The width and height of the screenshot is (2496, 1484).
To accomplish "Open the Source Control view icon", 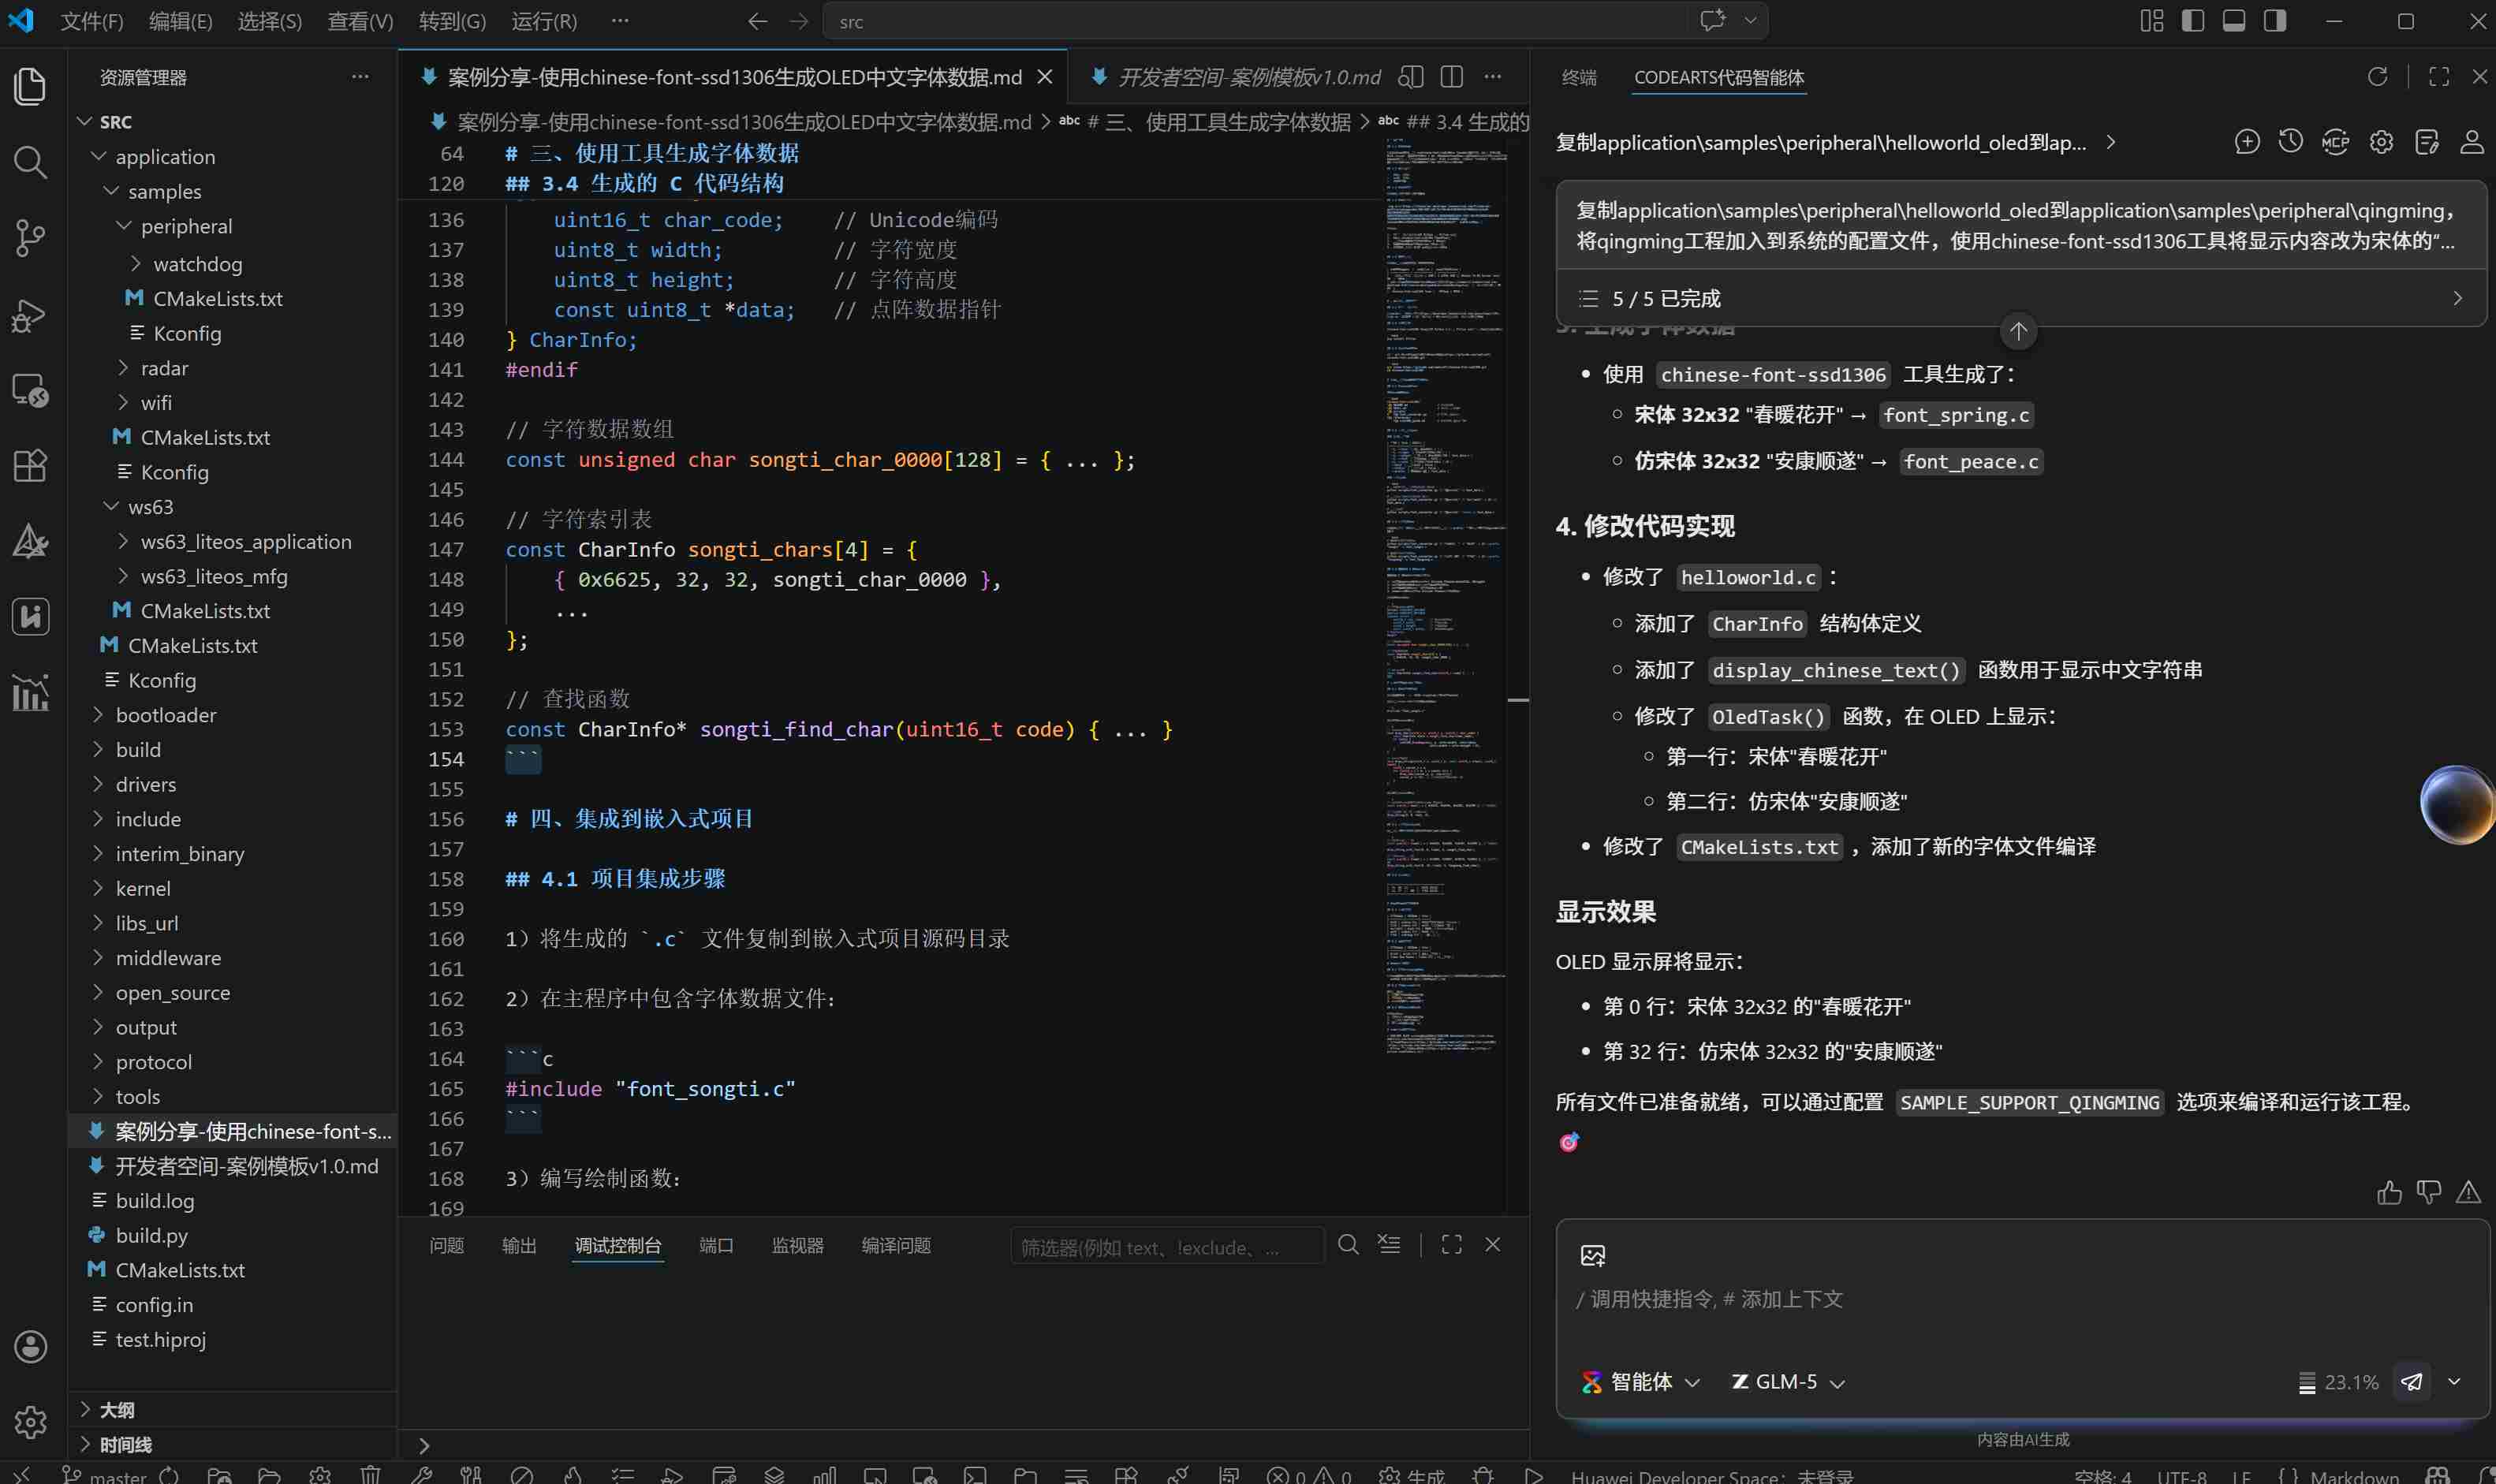I will click(30, 238).
